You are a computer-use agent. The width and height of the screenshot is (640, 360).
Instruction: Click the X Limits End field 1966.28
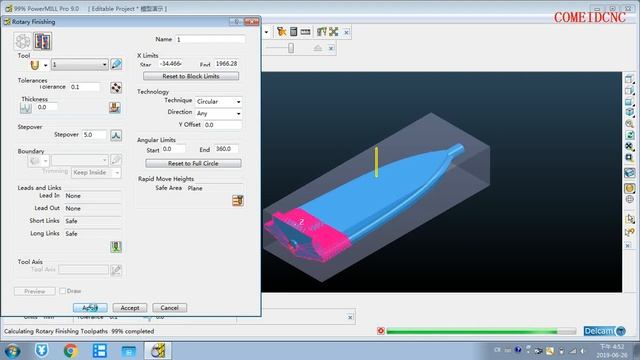(x=227, y=64)
